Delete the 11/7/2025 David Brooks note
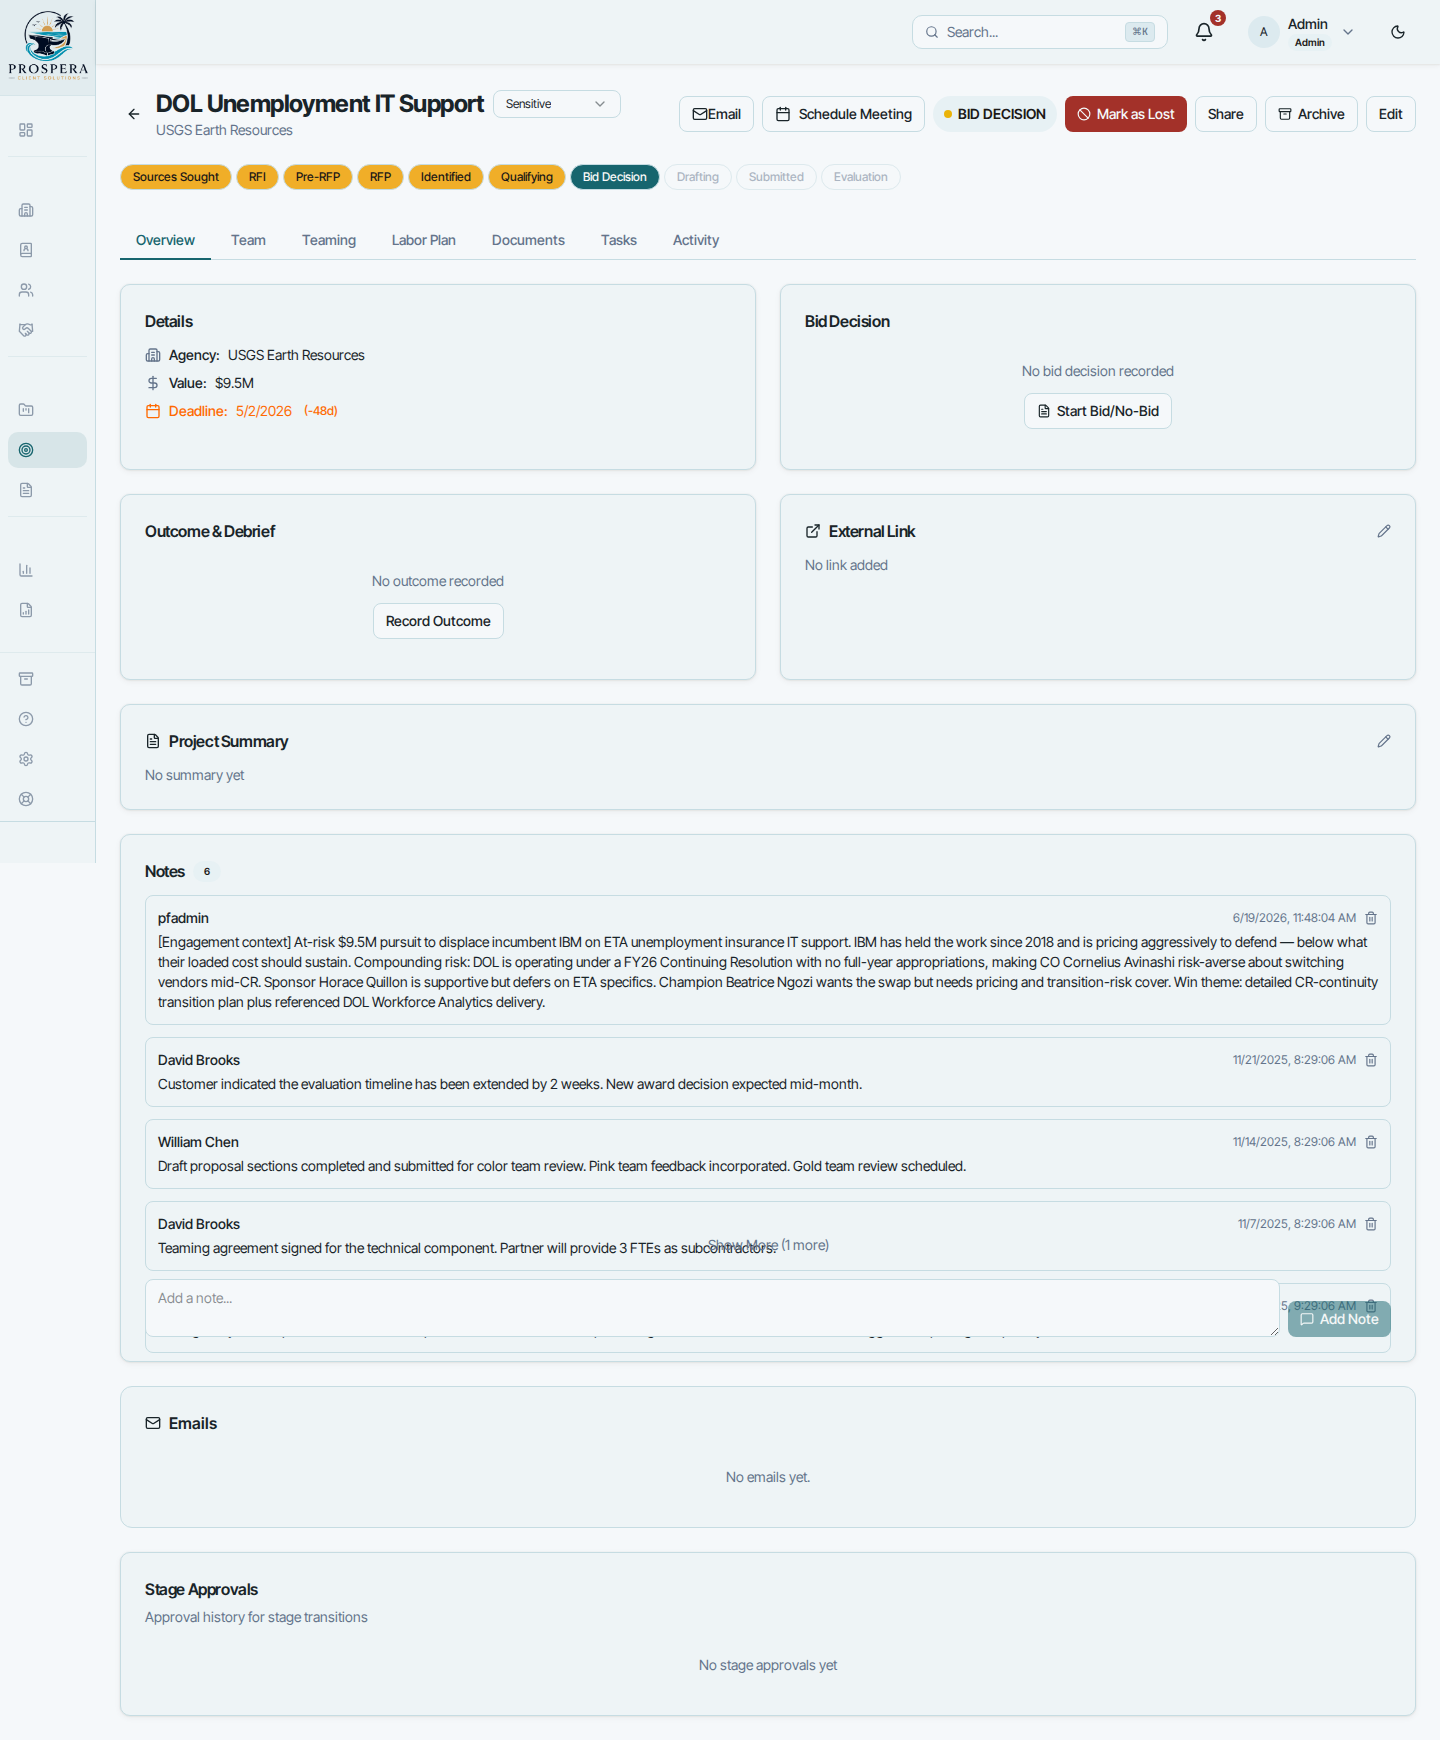1440x1740 pixels. [1371, 1224]
